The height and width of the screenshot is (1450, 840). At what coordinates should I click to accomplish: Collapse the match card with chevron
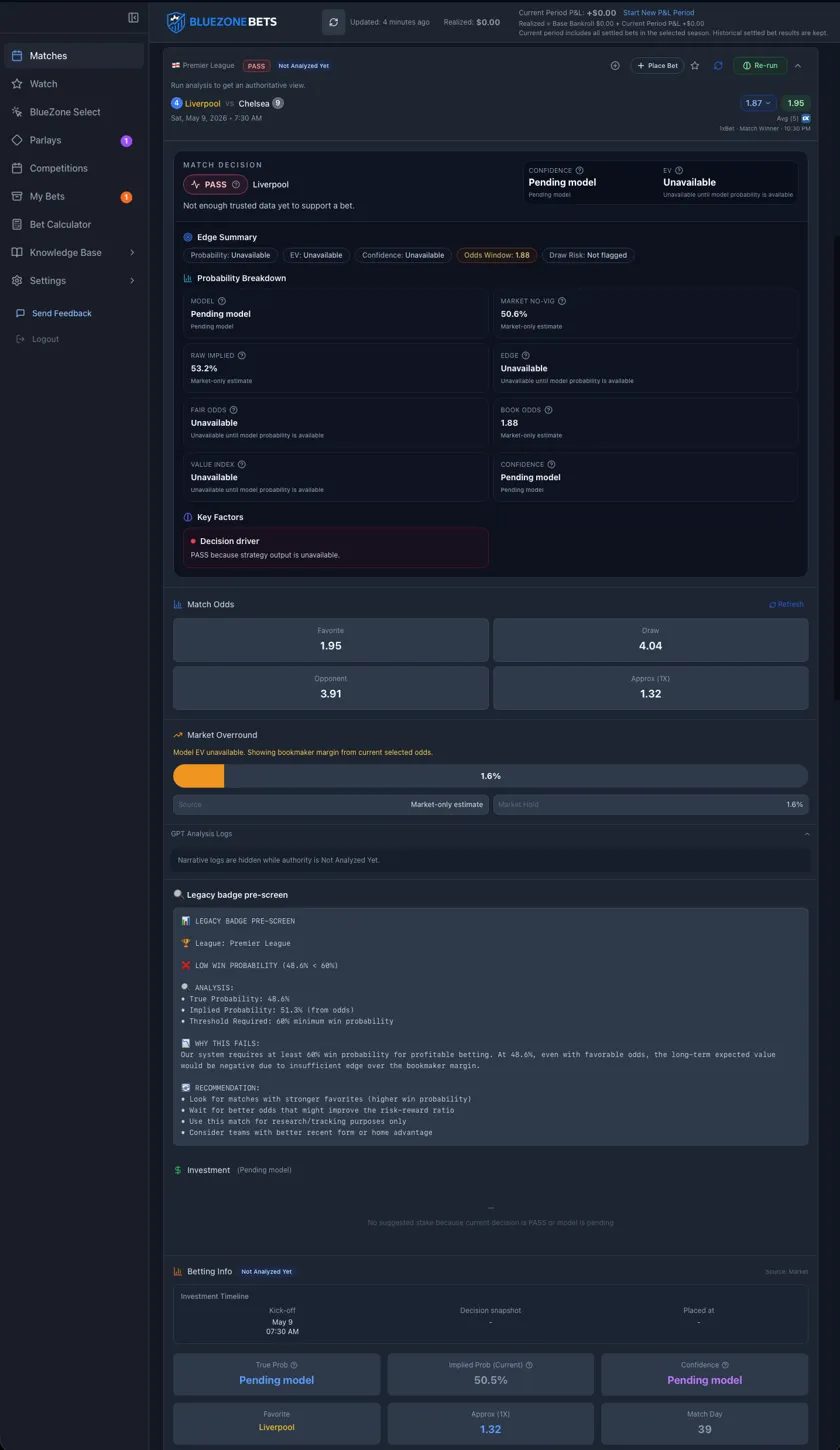pyautogui.click(x=798, y=66)
